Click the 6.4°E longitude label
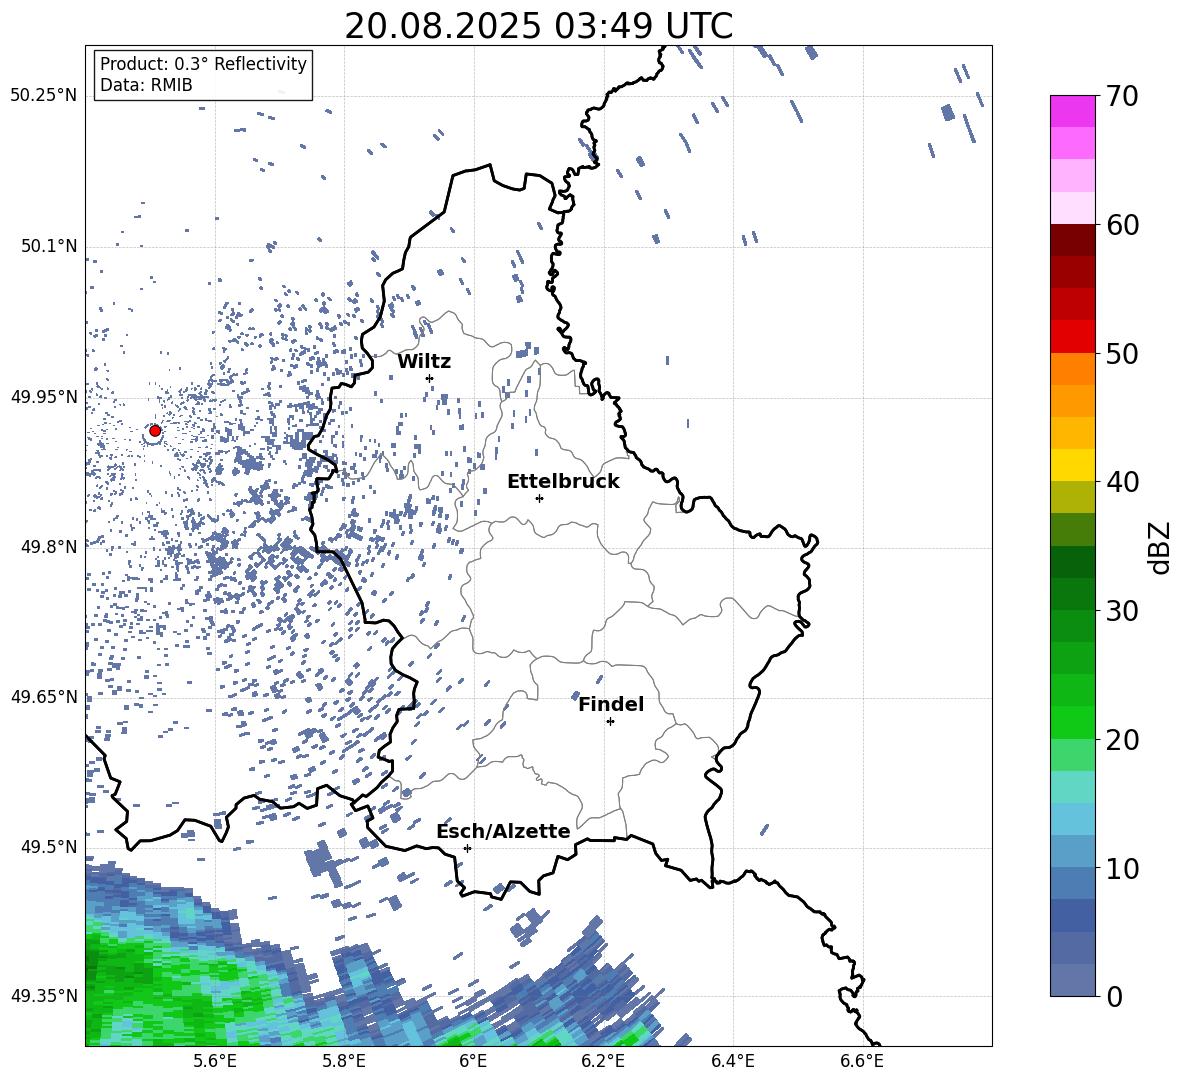1184x1081 pixels. 732,1061
